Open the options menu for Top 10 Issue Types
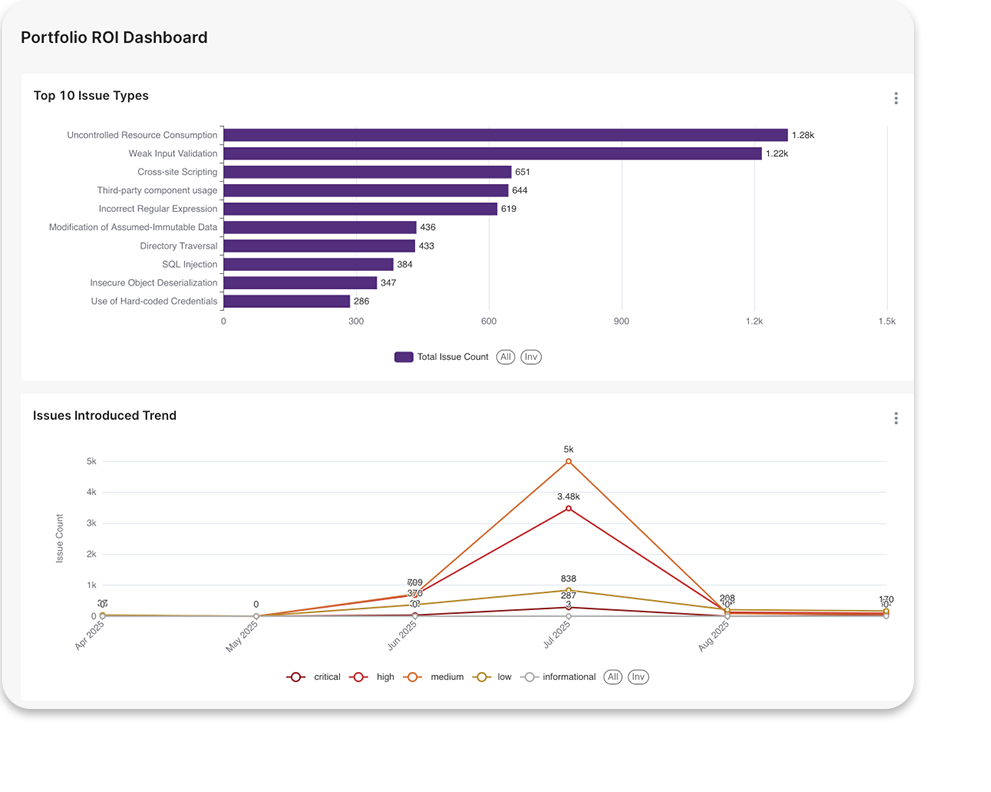 (896, 97)
